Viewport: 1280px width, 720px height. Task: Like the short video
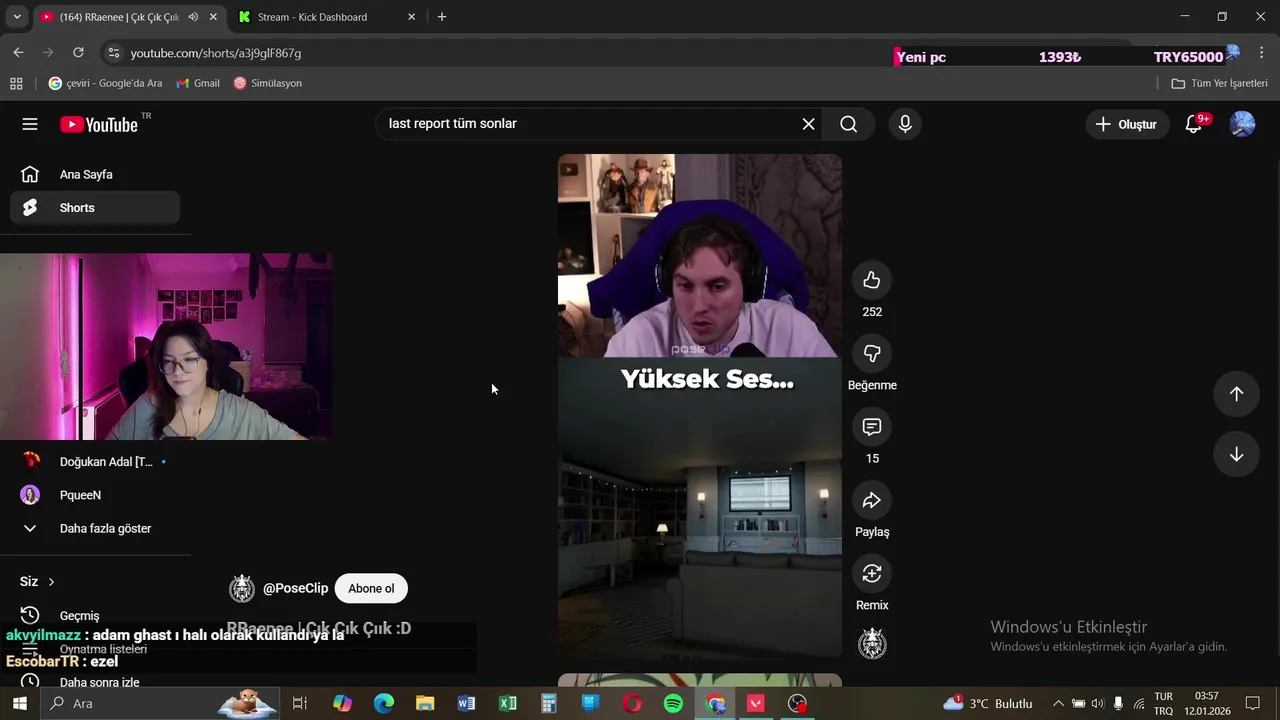pyautogui.click(x=872, y=280)
